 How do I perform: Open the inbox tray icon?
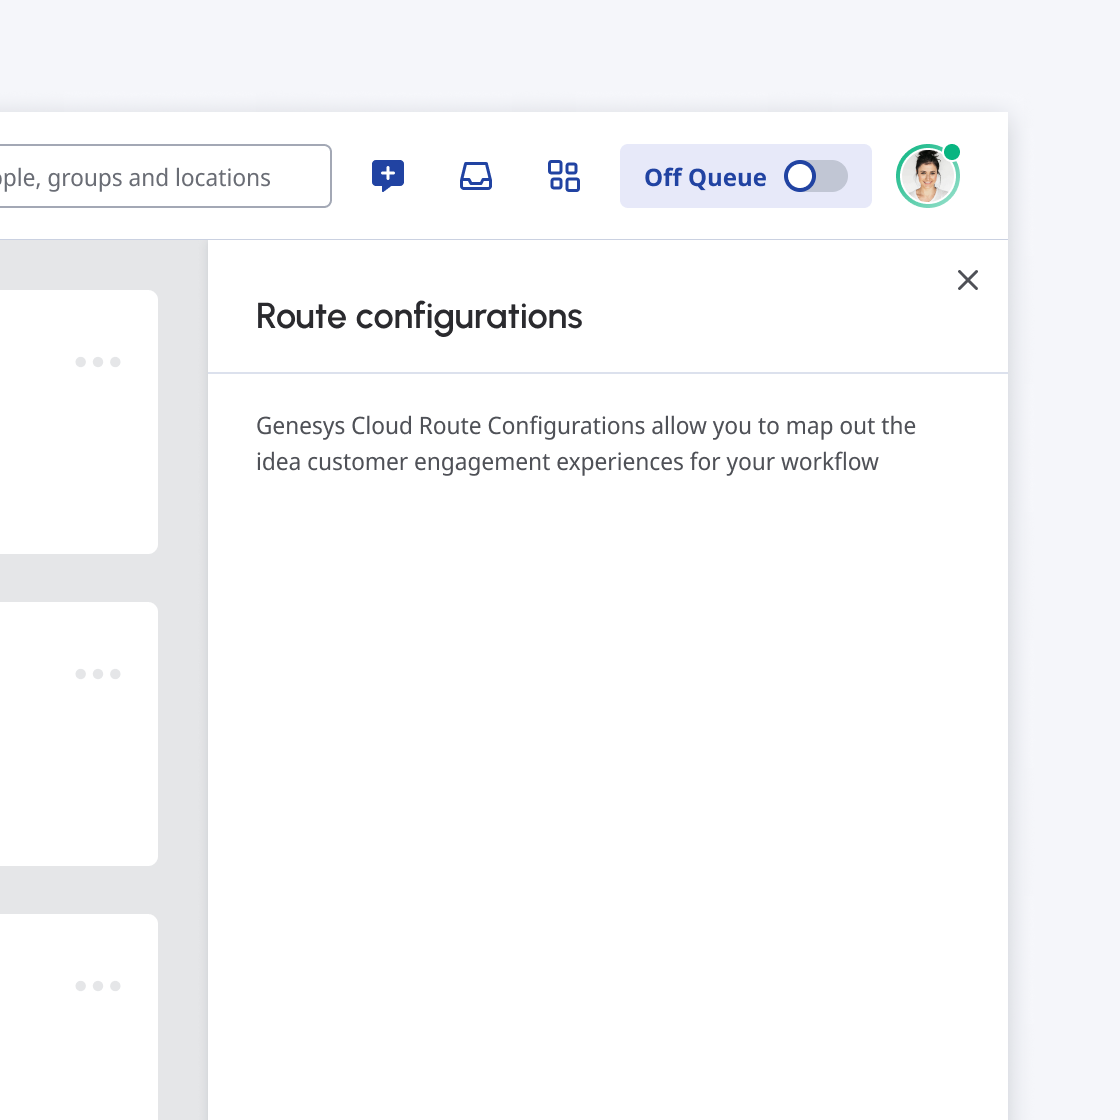[x=476, y=176]
